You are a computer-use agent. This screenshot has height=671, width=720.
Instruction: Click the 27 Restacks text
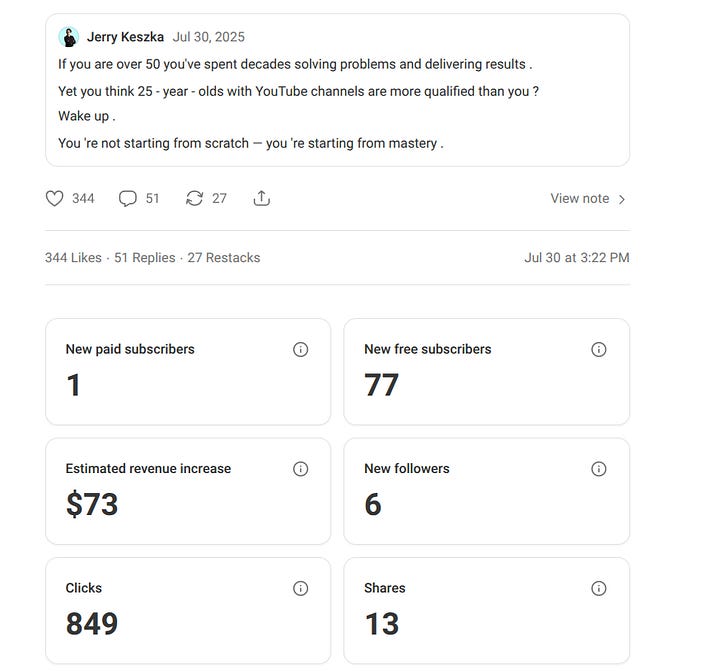coord(223,257)
